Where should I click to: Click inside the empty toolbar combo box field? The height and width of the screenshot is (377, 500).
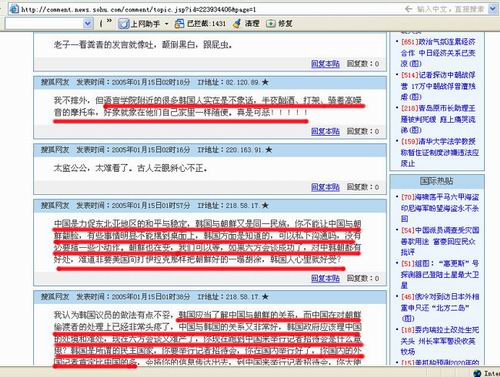coord(44,23)
